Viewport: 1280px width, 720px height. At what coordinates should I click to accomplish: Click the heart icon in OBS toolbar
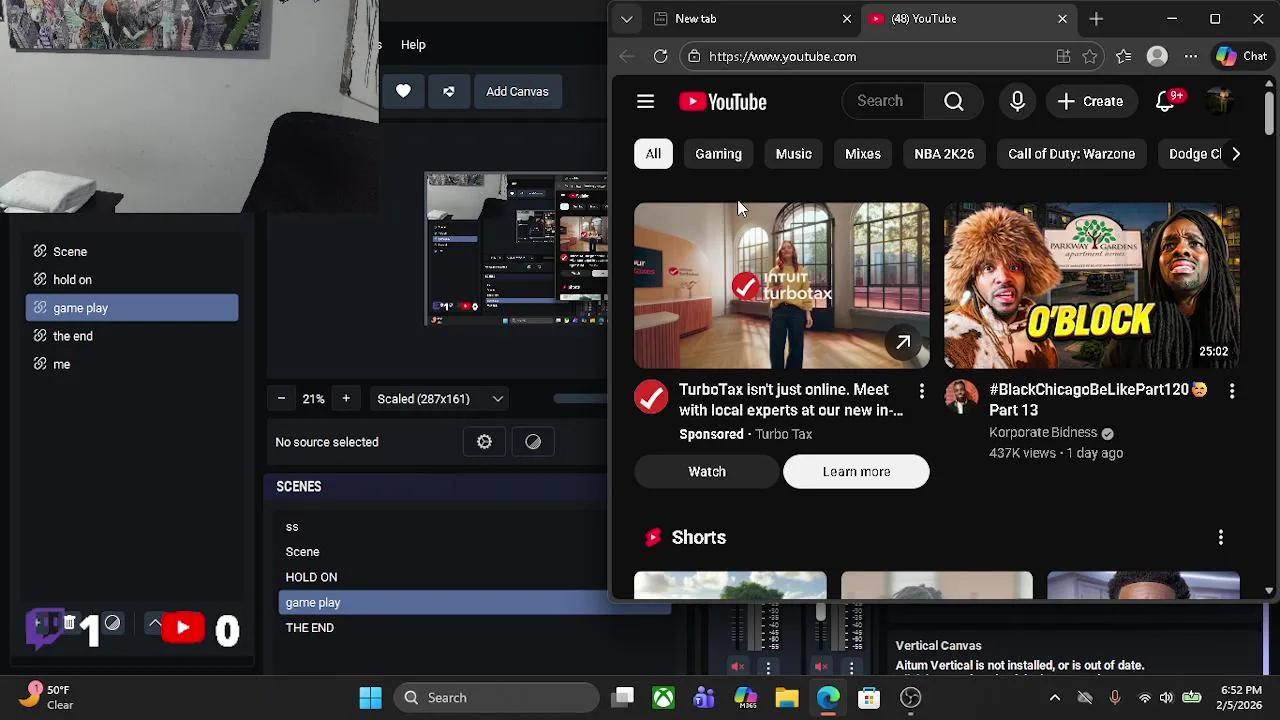403,91
